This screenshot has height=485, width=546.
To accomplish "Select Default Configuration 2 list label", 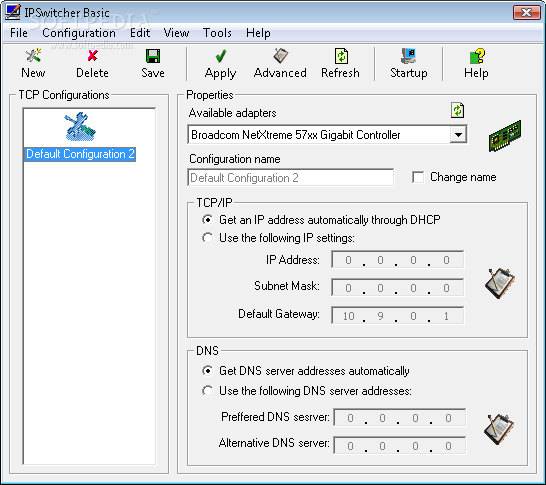I will point(80,154).
